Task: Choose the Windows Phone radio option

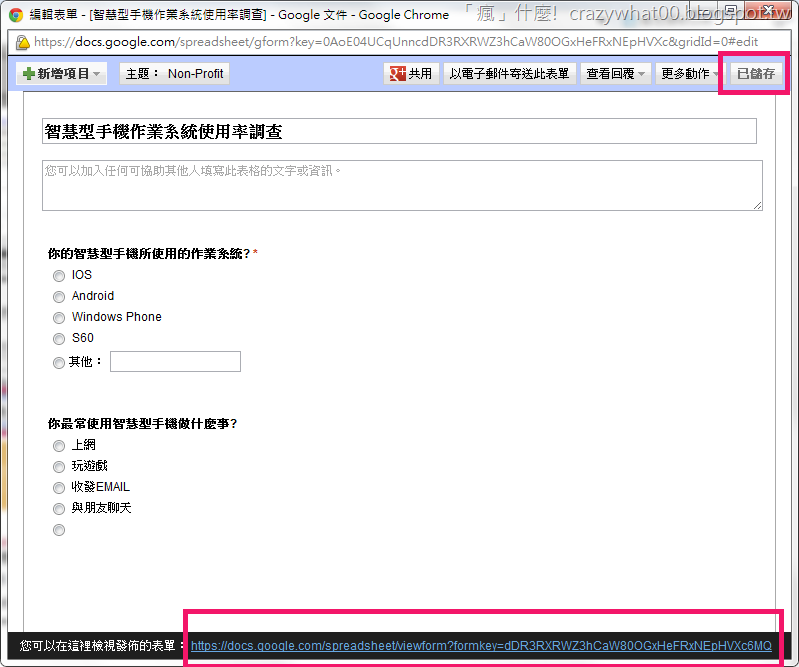Action: pyautogui.click(x=59, y=317)
